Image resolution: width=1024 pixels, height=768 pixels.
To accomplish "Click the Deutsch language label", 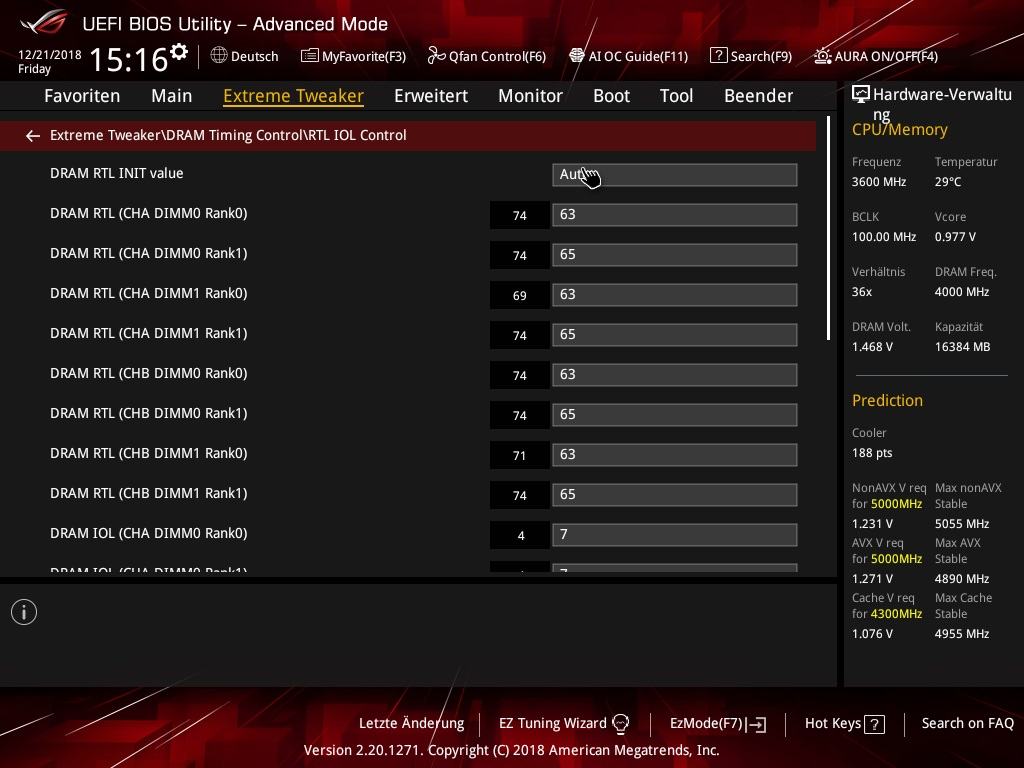I will pyautogui.click(x=255, y=57).
